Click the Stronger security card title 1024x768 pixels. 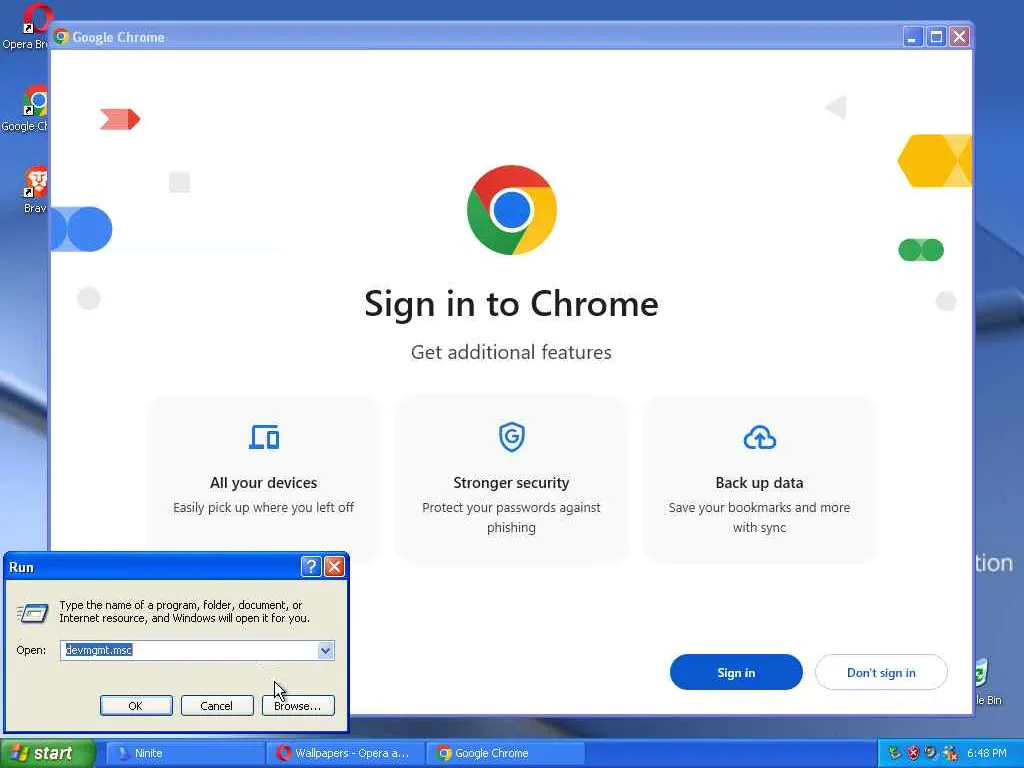tap(511, 483)
